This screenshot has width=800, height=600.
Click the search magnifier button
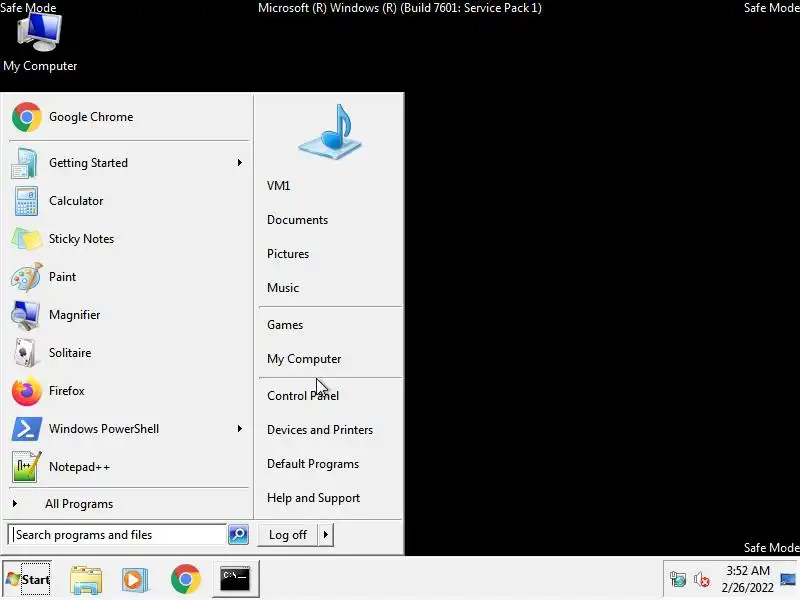[x=238, y=535]
